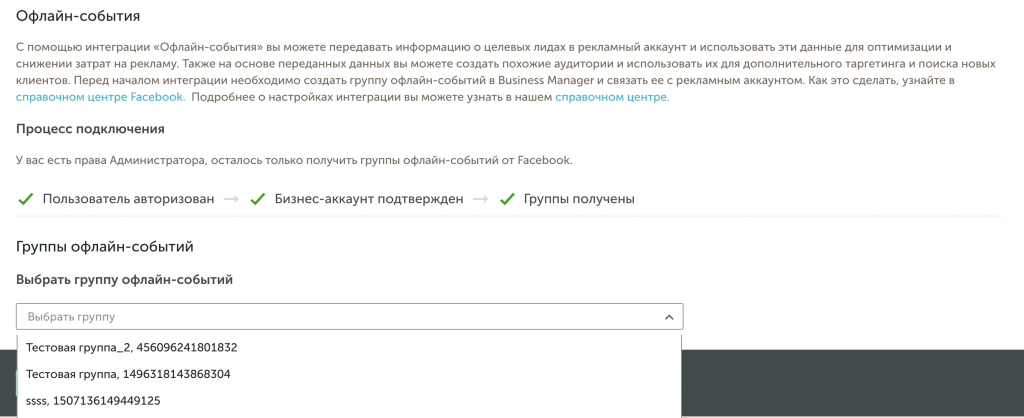Select 'ssss, 1507136149449125' option

tap(349, 401)
